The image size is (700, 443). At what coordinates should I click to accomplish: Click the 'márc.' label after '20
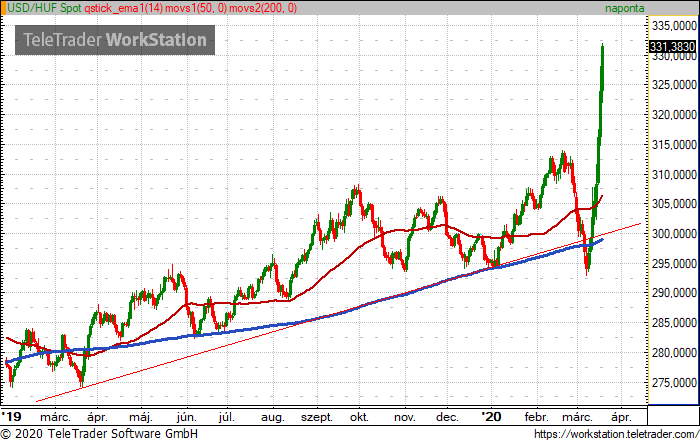coord(577,418)
